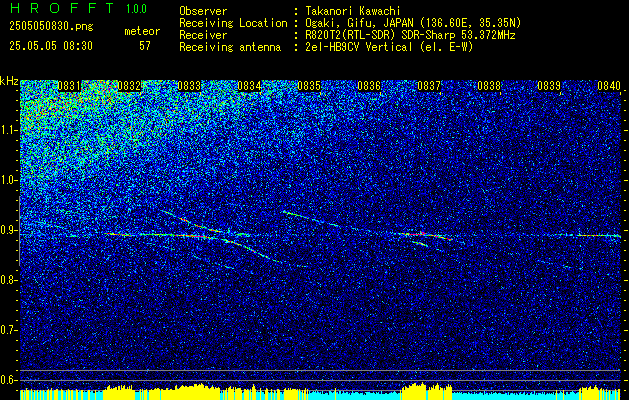The image size is (629, 400).
Task: Click the HROFFT program title
Action: [62, 8]
